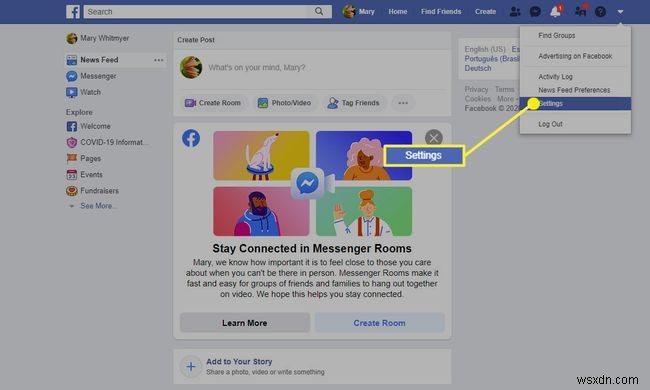The image size is (650, 390).
Task: Click the groups icon with red badge
Action: (580, 11)
